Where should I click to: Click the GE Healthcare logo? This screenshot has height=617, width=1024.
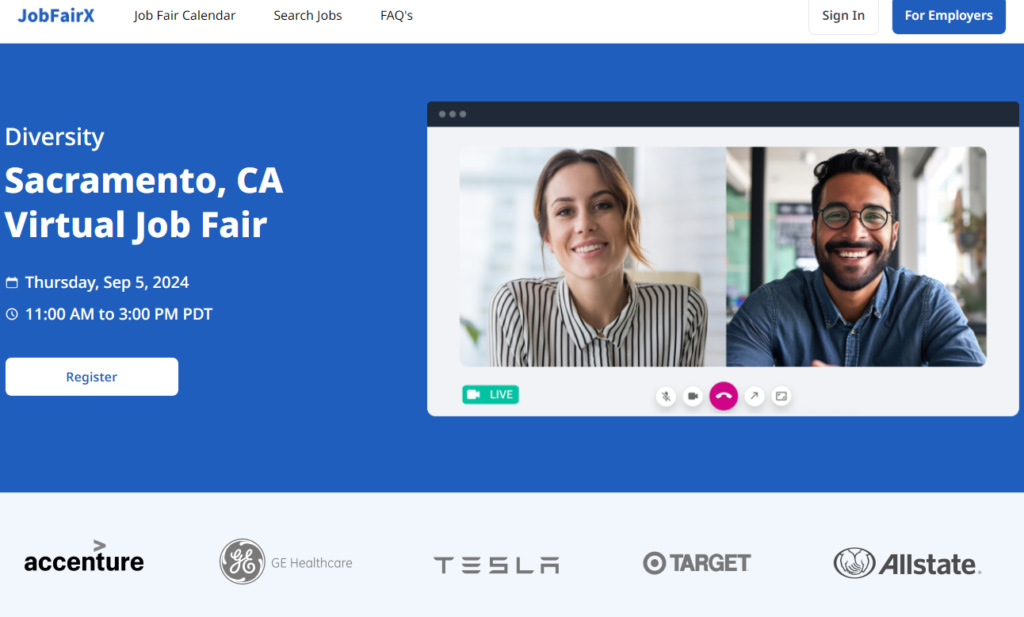click(286, 562)
